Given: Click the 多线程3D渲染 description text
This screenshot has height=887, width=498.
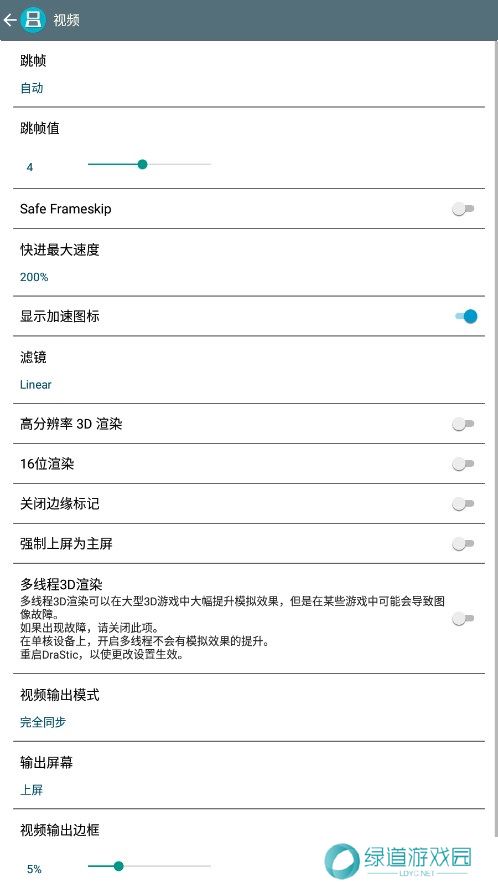Looking at the screenshot, I should click(232, 628).
